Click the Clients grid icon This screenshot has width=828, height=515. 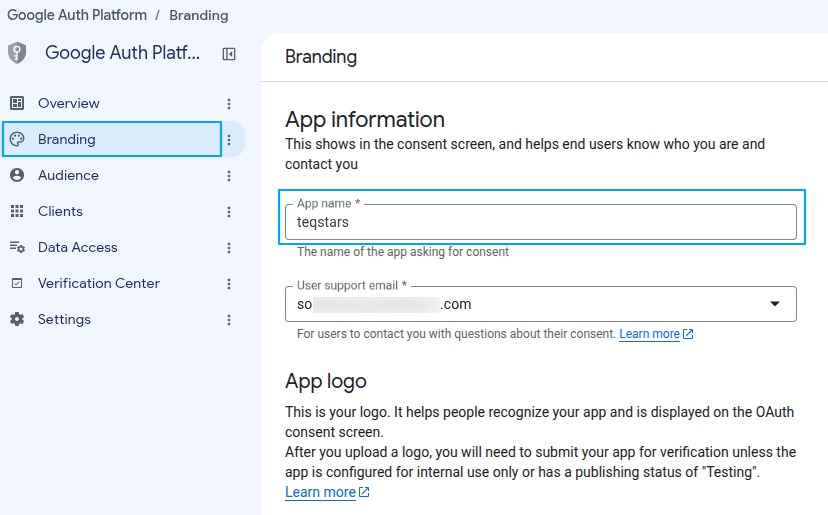(x=17, y=211)
